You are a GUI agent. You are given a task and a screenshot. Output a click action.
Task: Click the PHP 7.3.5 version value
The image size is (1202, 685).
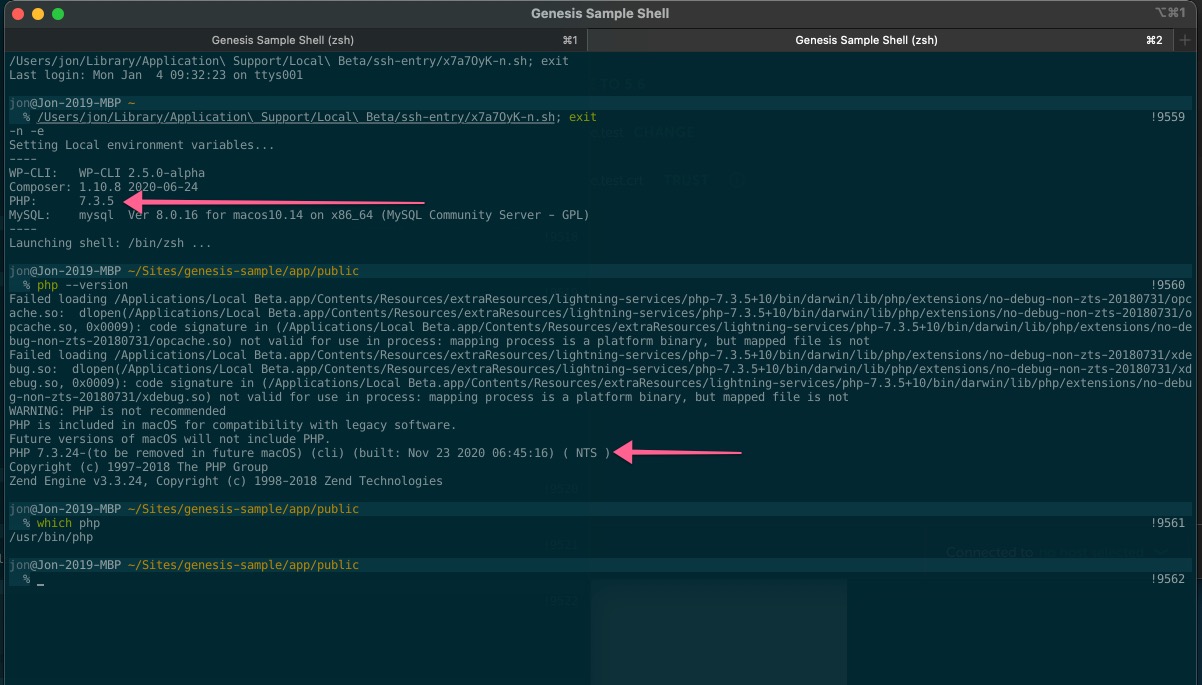[97, 201]
